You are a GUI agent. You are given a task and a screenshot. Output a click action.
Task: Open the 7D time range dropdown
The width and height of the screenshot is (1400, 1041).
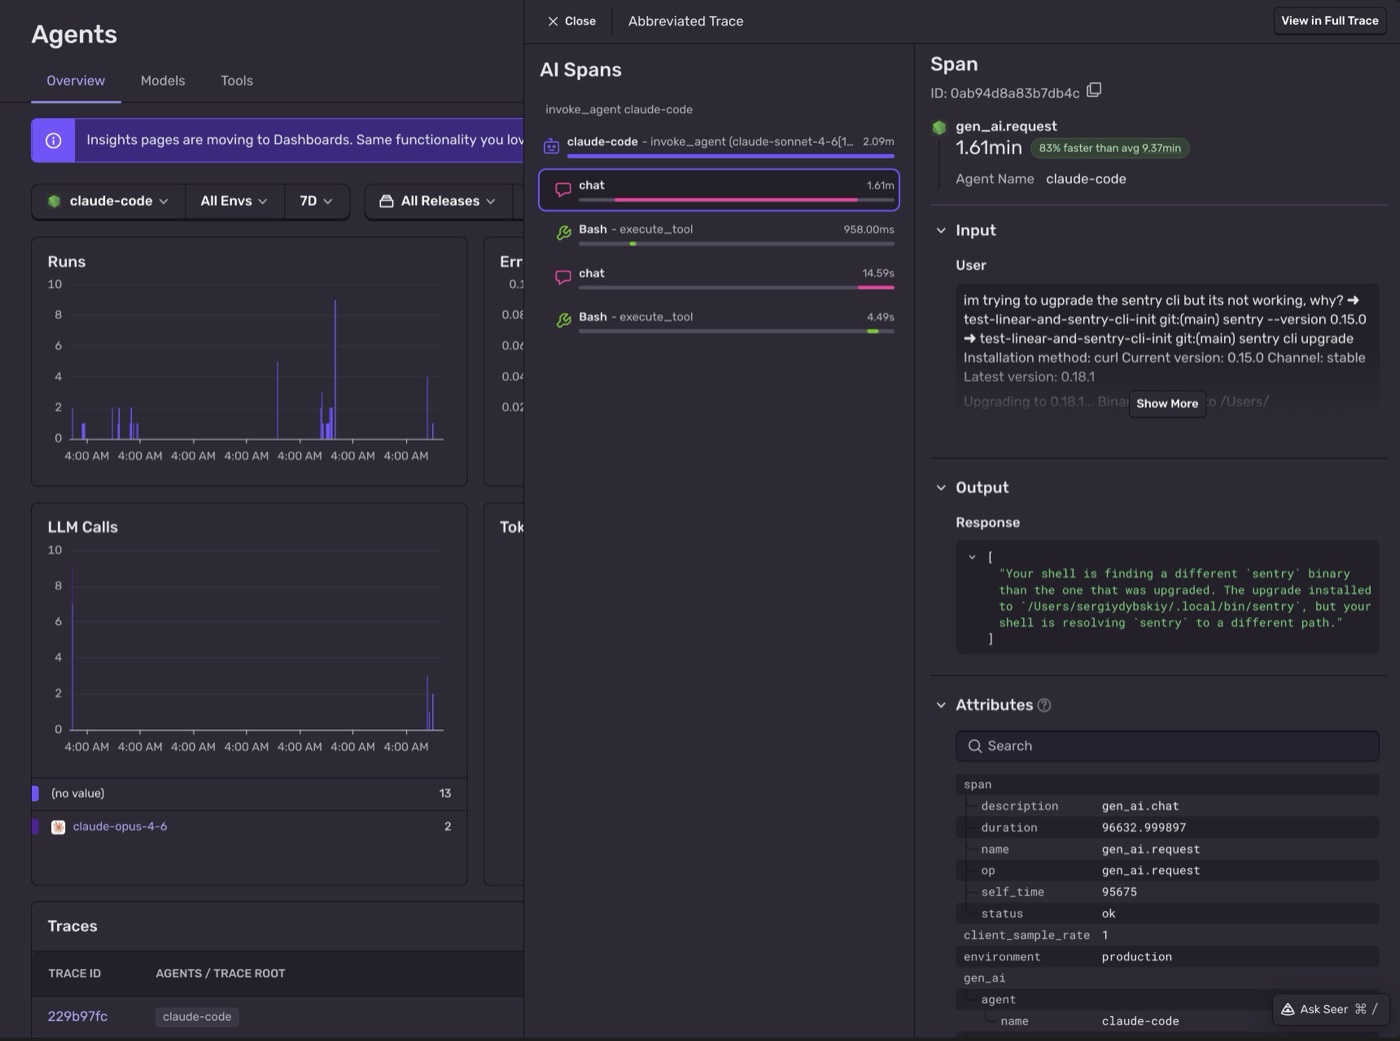(313, 201)
